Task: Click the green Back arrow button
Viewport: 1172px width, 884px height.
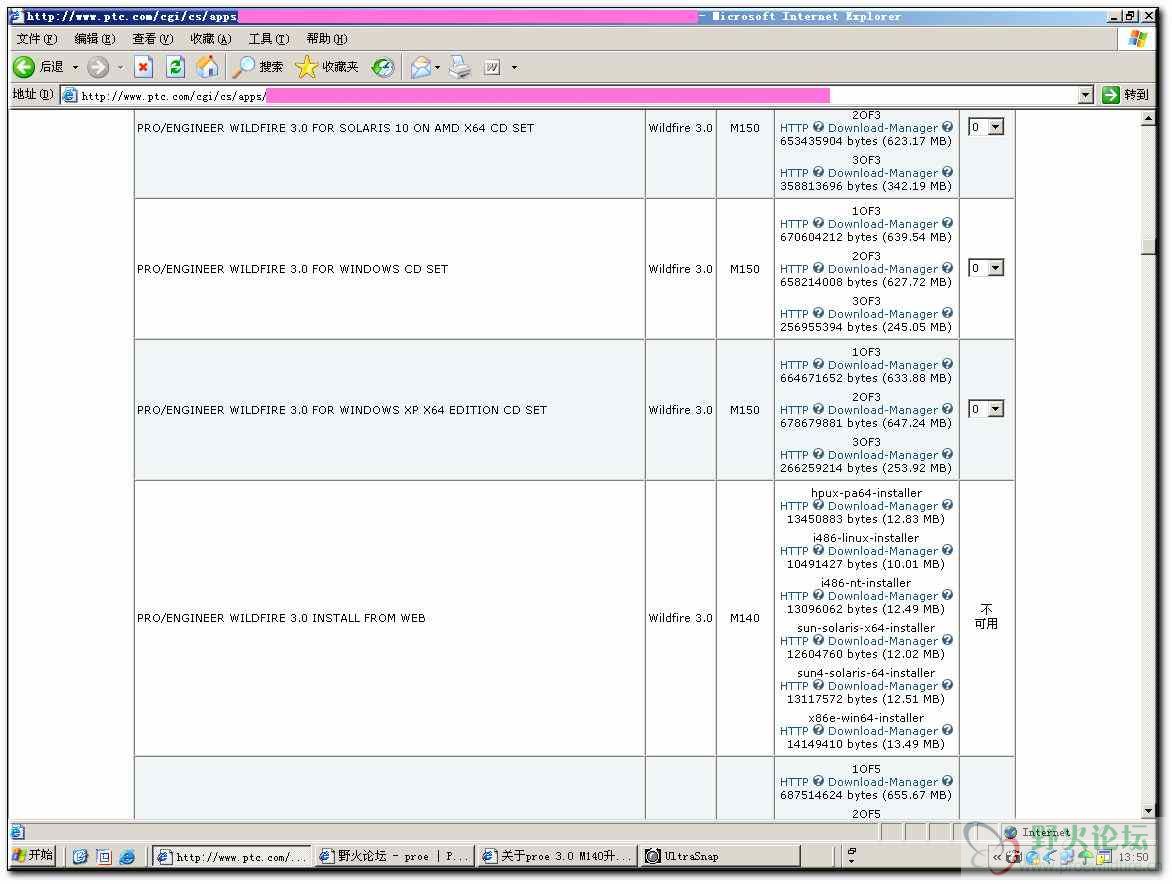Action: tap(24, 67)
